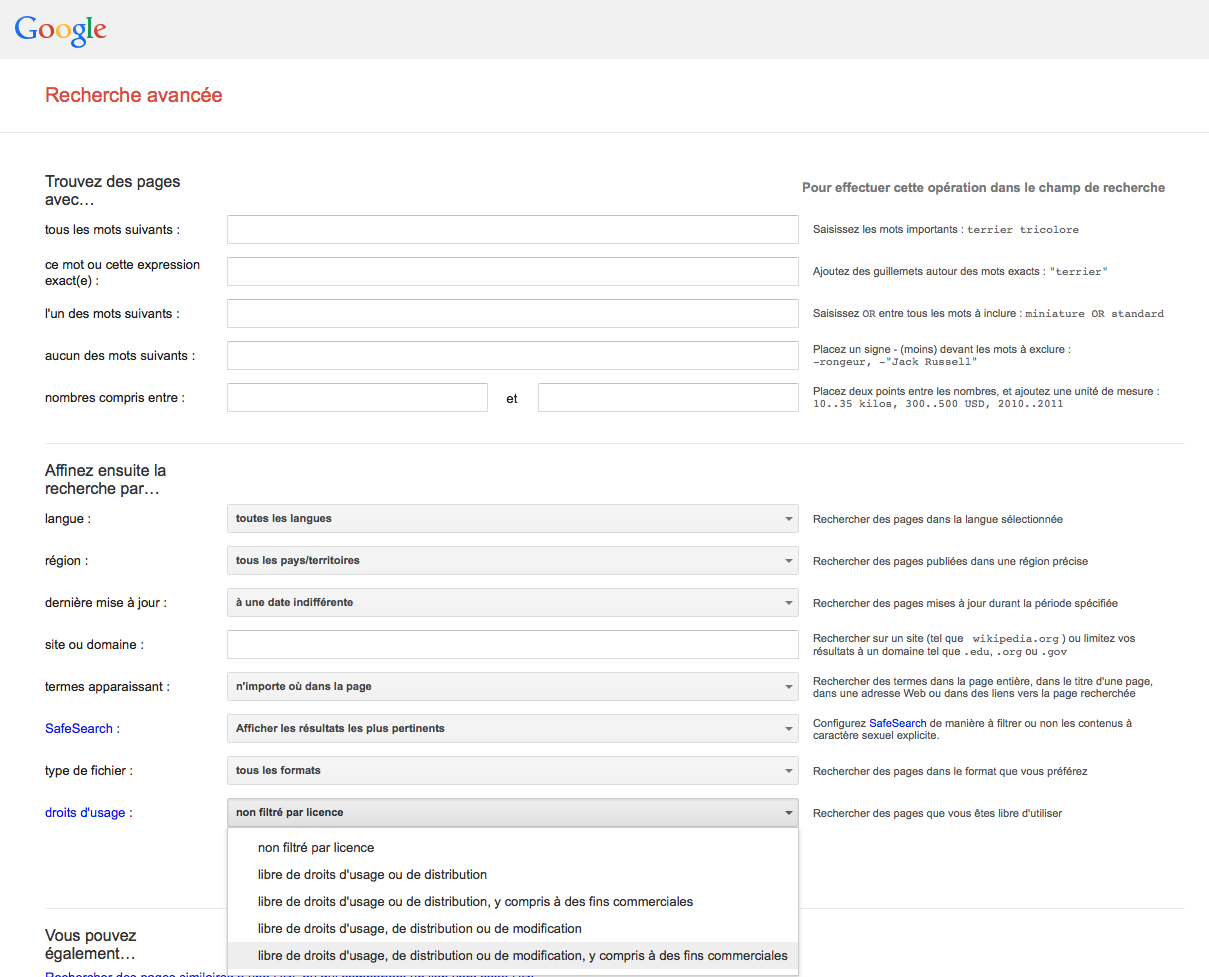
Task: Click the SafeSearch label link
Action: pyautogui.click(x=79, y=729)
